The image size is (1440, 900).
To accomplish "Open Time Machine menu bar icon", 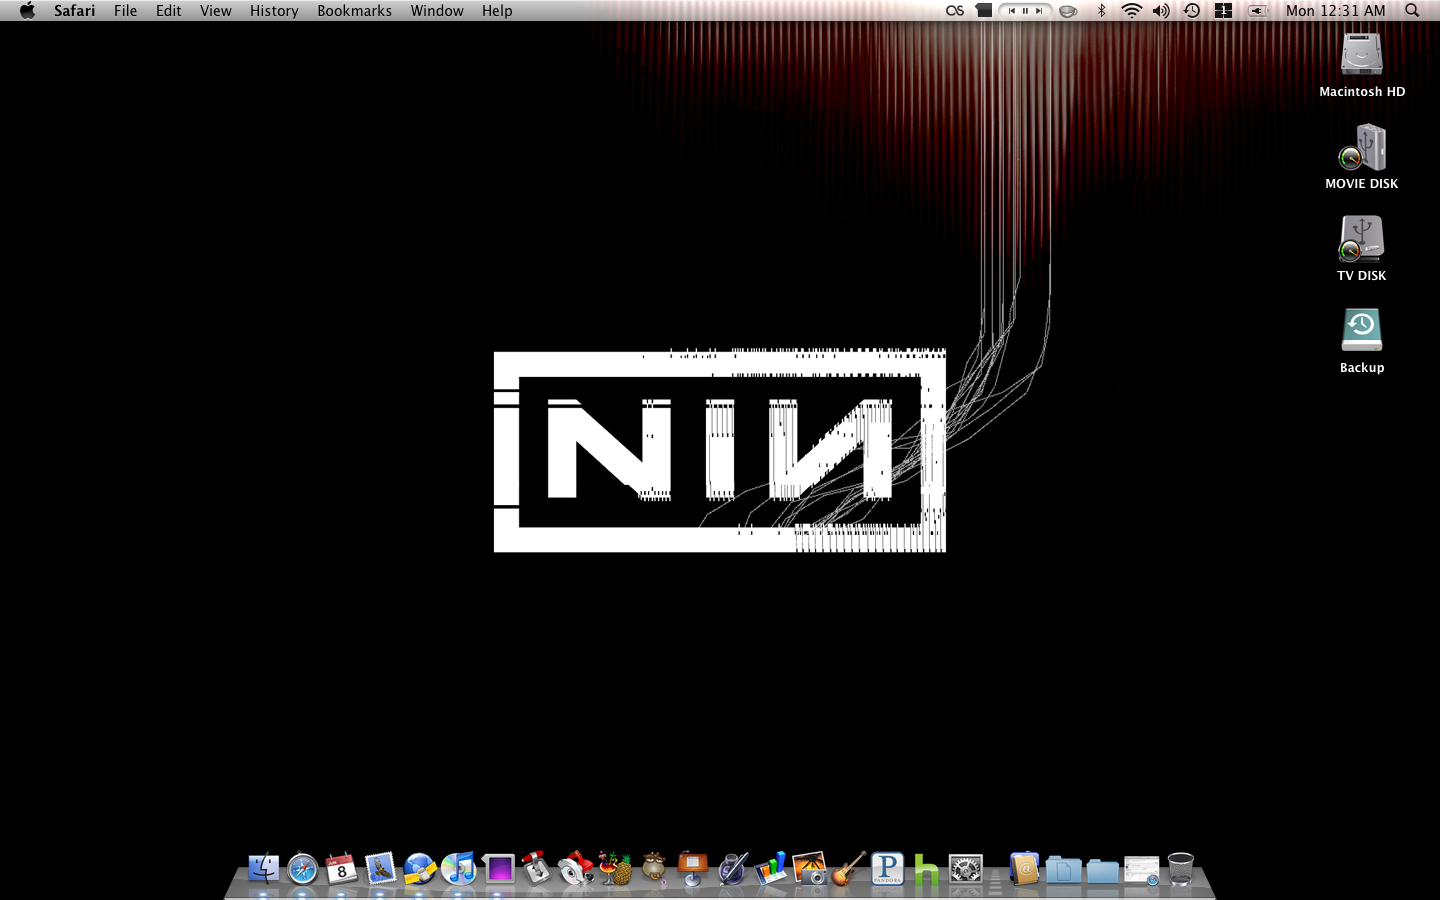I will (x=1192, y=11).
